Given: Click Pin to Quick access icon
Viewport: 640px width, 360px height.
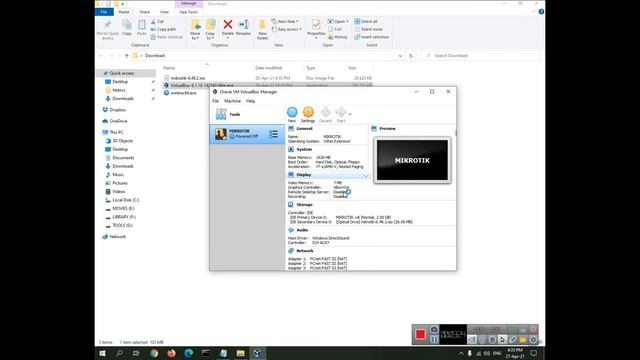Looking at the screenshot, I should 107,25.
